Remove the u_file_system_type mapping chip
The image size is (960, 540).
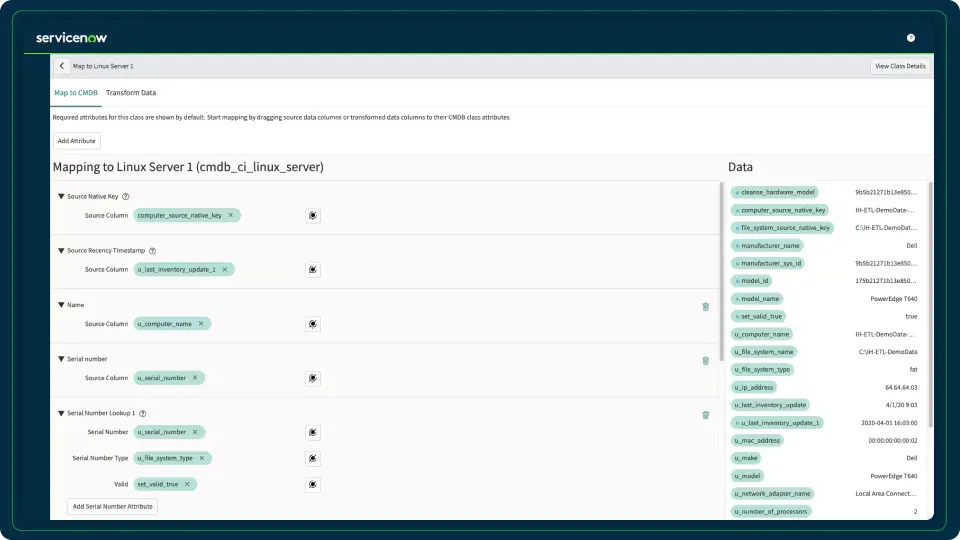pyautogui.click(x=202, y=458)
